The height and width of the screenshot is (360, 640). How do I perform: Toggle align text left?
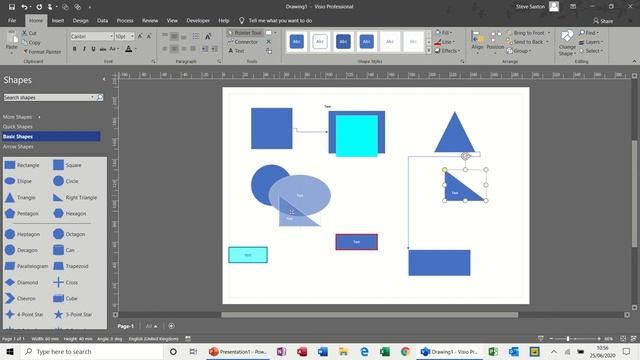[165, 49]
